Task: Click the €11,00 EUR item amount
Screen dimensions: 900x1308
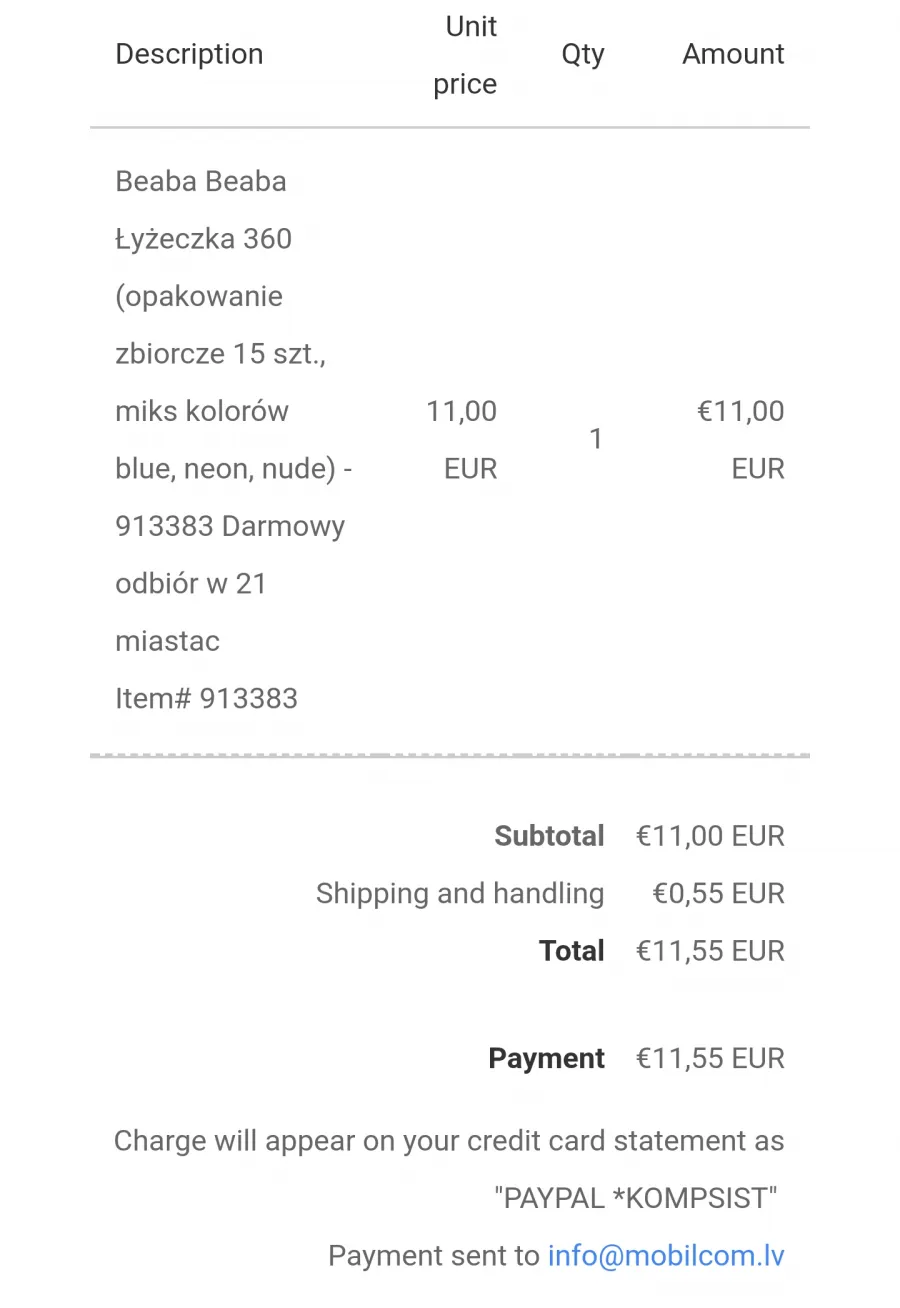Action: coord(741,440)
